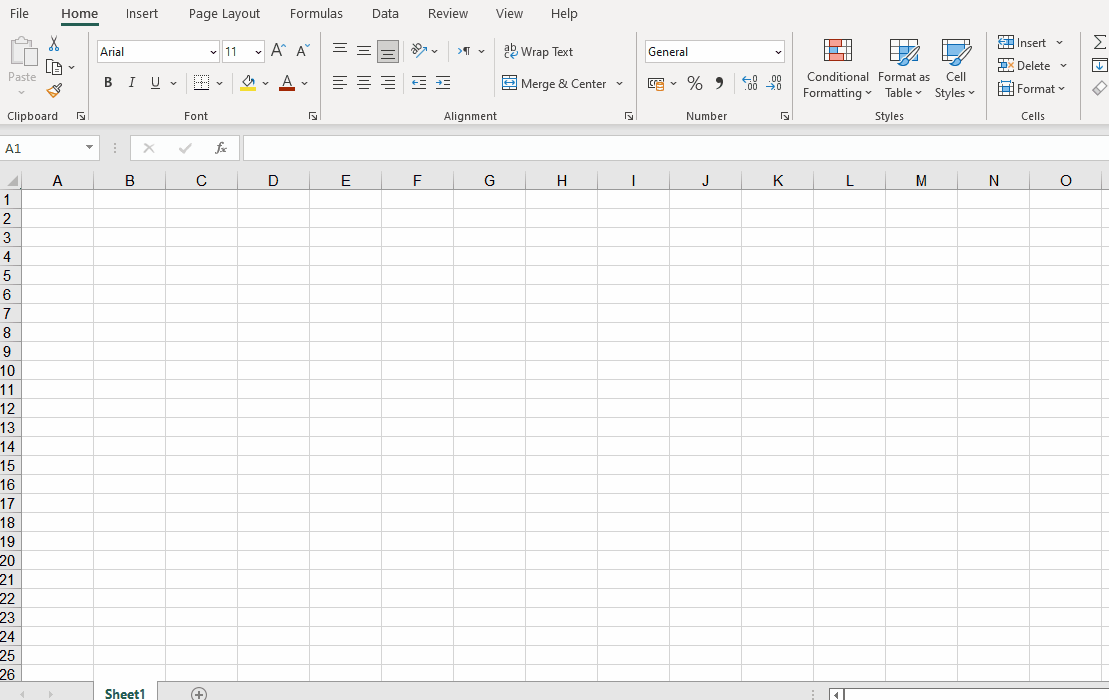Click the Cut scissors icon
The width and height of the screenshot is (1109, 700).
point(54,44)
